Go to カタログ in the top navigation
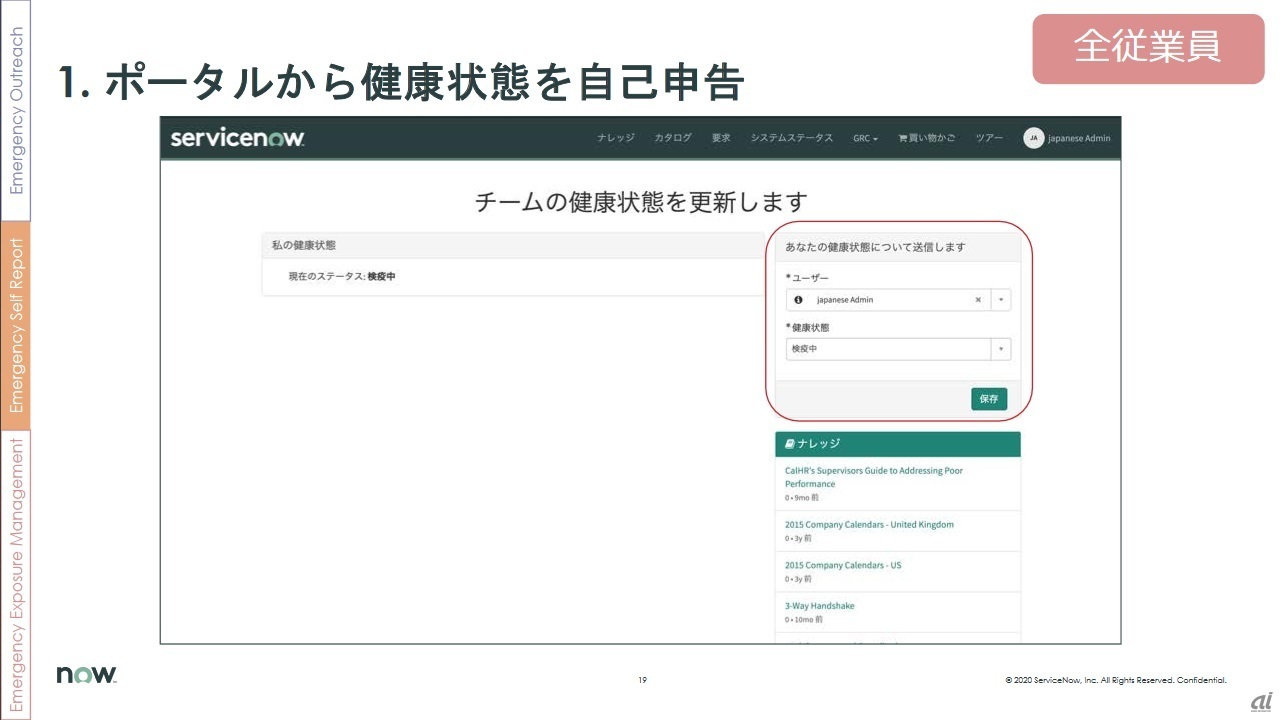Image resolution: width=1280 pixels, height=720 pixels. (673, 138)
